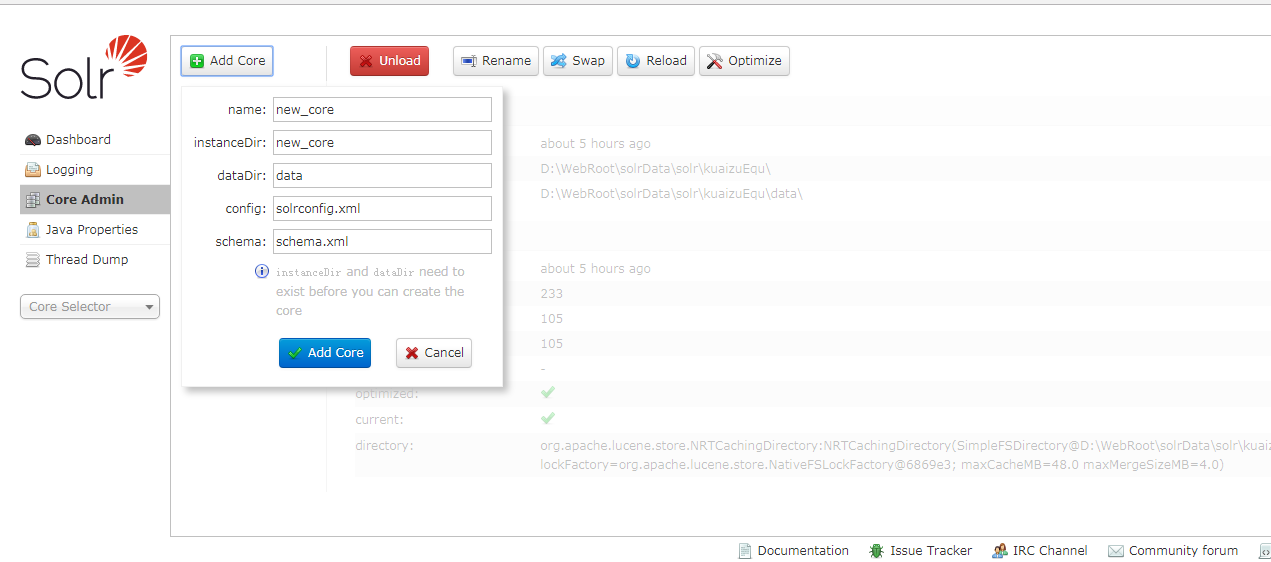Open the Community forum link
The width and height of the screenshot is (1271, 562).
click(x=1183, y=551)
